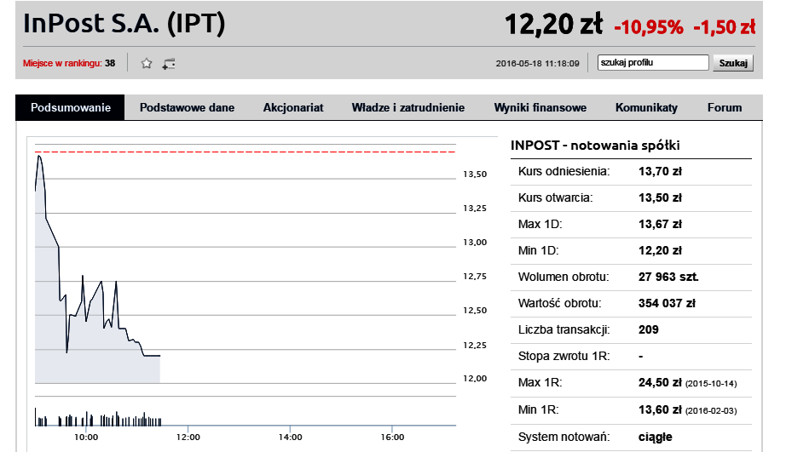Click the Max 1D value 13,67 zł
Viewport: 786px width, 452px height.
(x=660, y=224)
